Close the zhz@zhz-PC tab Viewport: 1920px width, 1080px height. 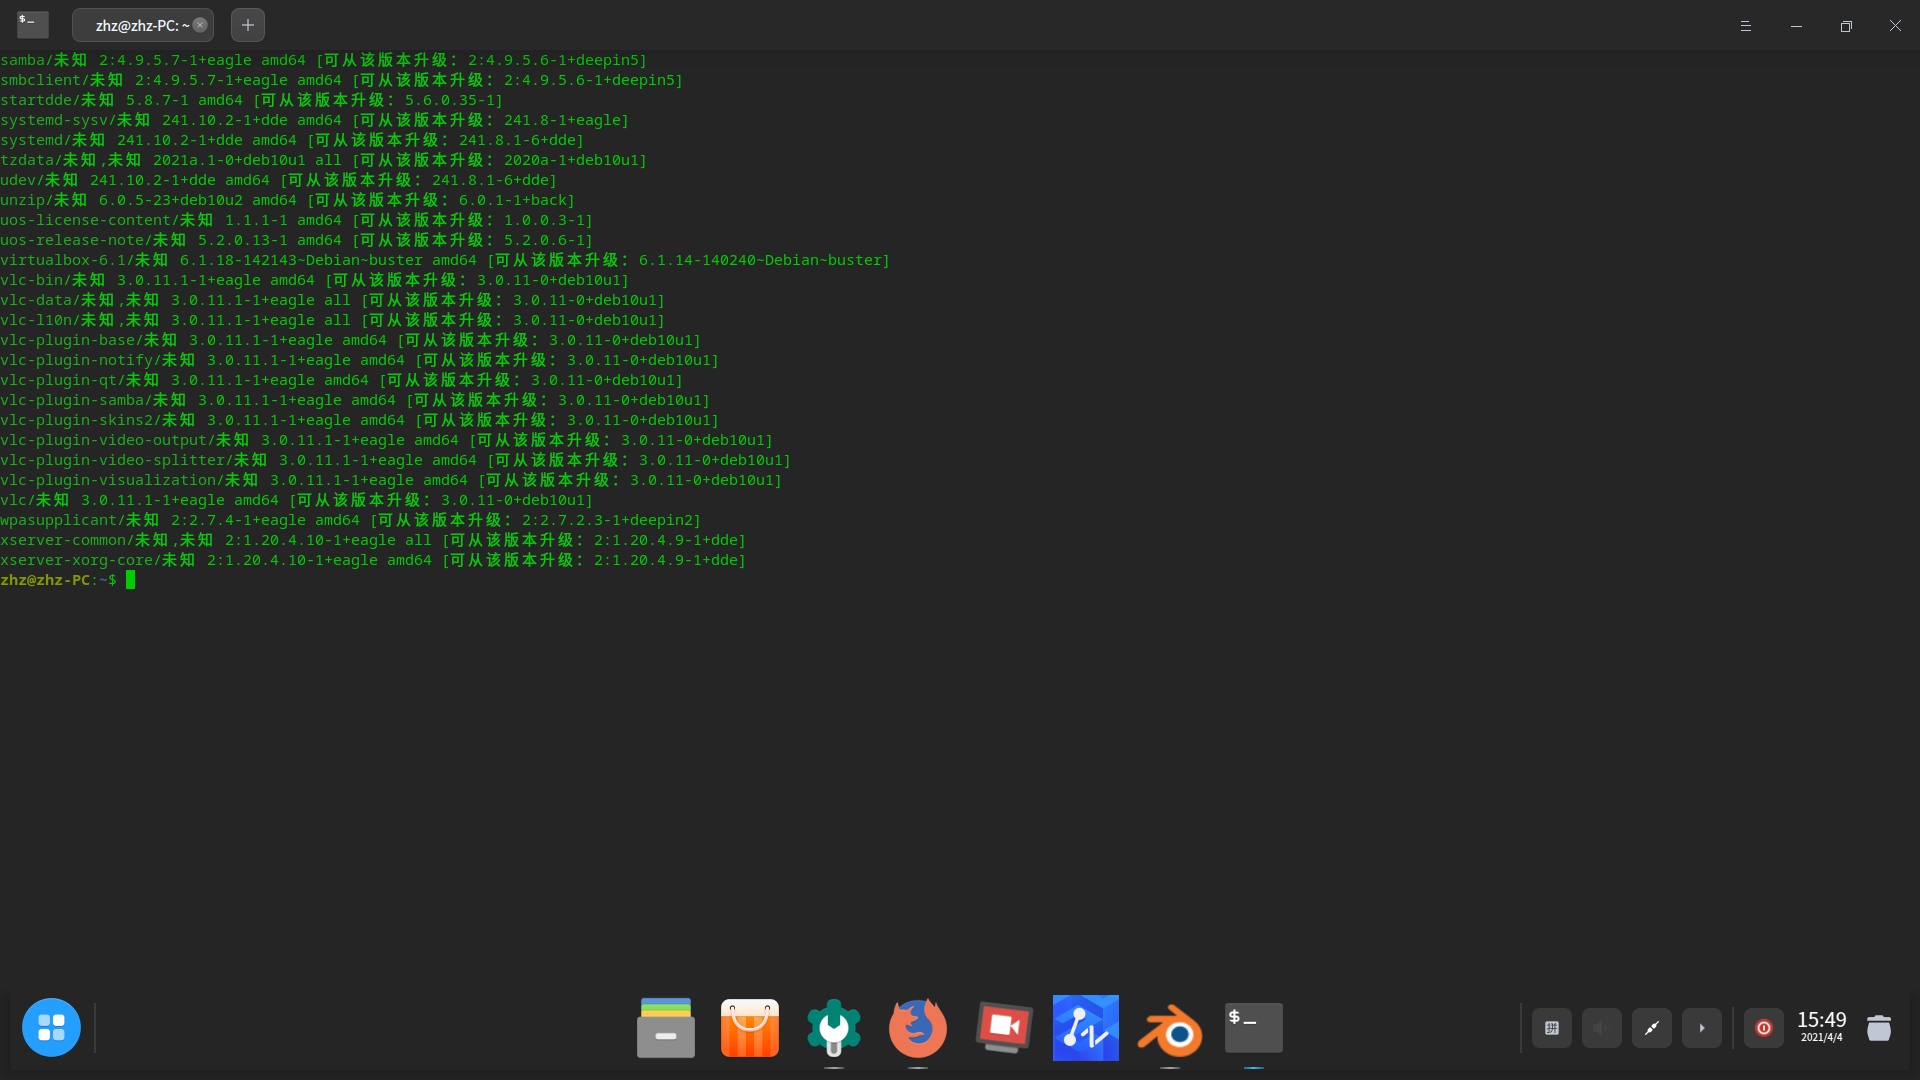pyautogui.click(x=200, y=25)
